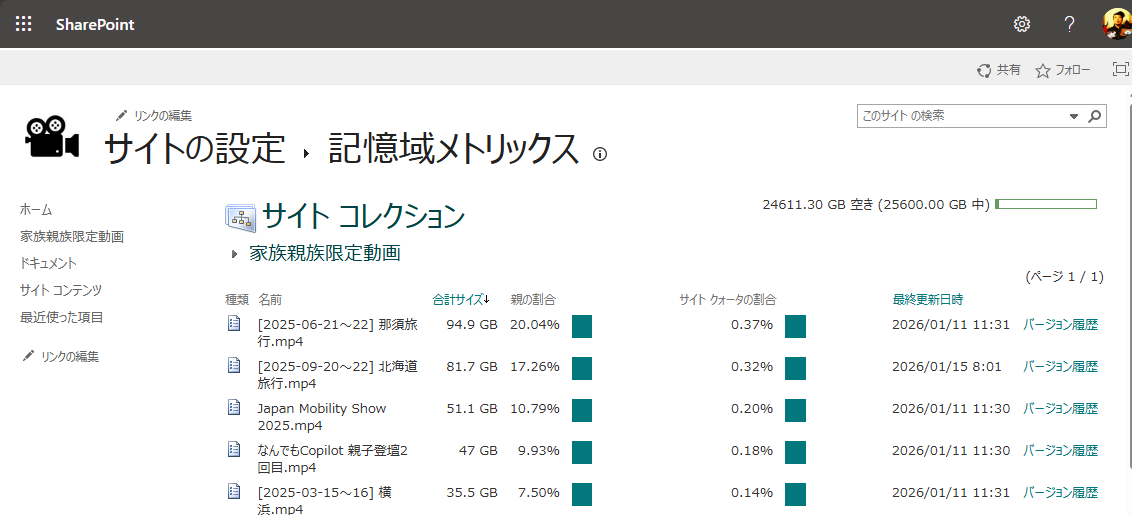Click the video camera site logo
Image resolution: width=1132 pixels, height=515 pixels.
[51, 138]
